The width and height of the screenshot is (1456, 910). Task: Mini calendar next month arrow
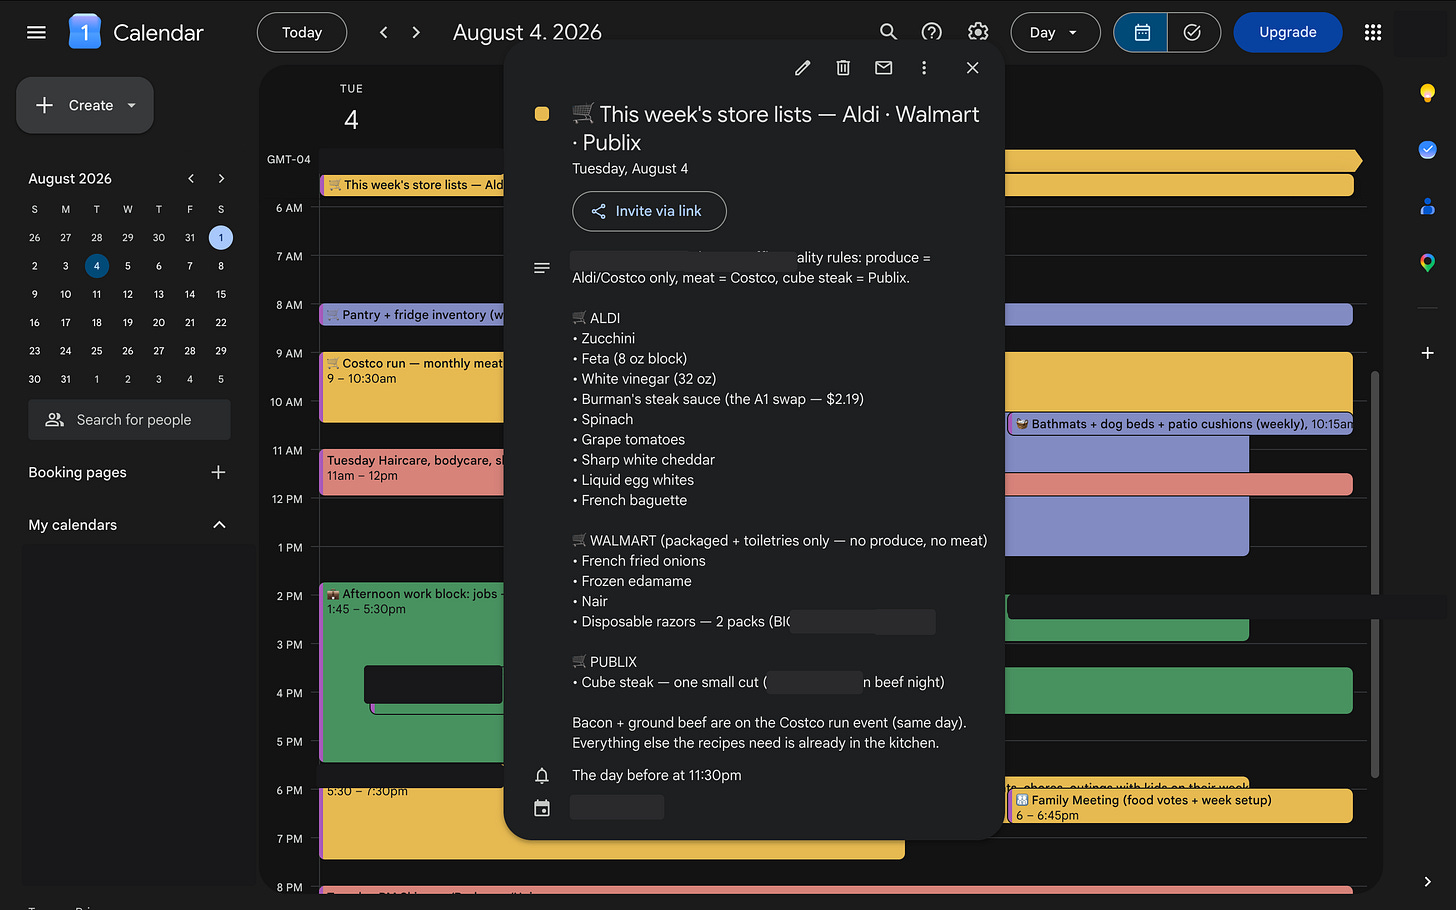(221, 178)
